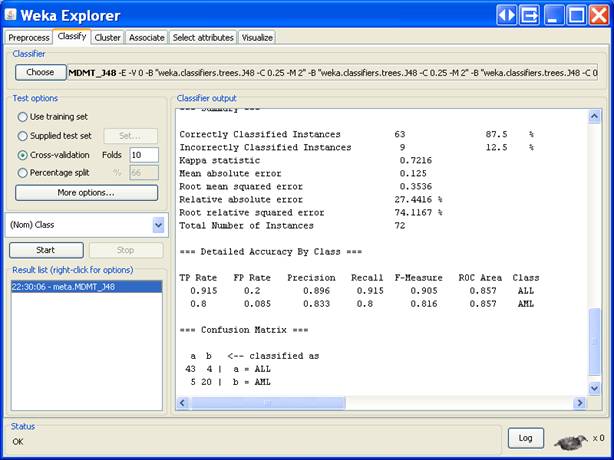This screenshot has height=460, width=614.
Task: Click the Kappa statistic value 0.7216
Action: (415, 161)
